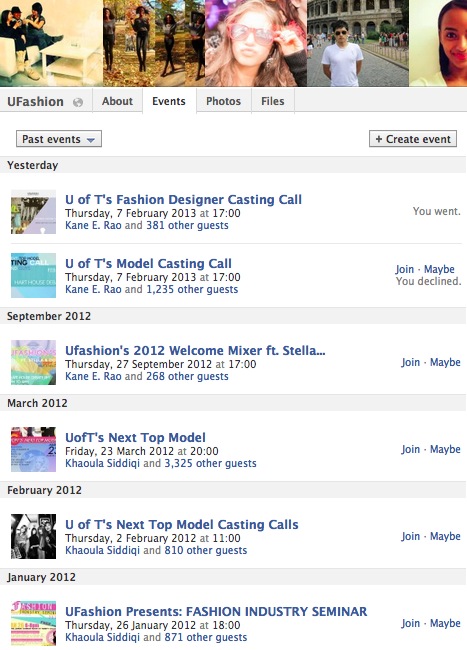Join the Model Casting Call event
This screenshot has height=650, width=467.
[404, 269]
